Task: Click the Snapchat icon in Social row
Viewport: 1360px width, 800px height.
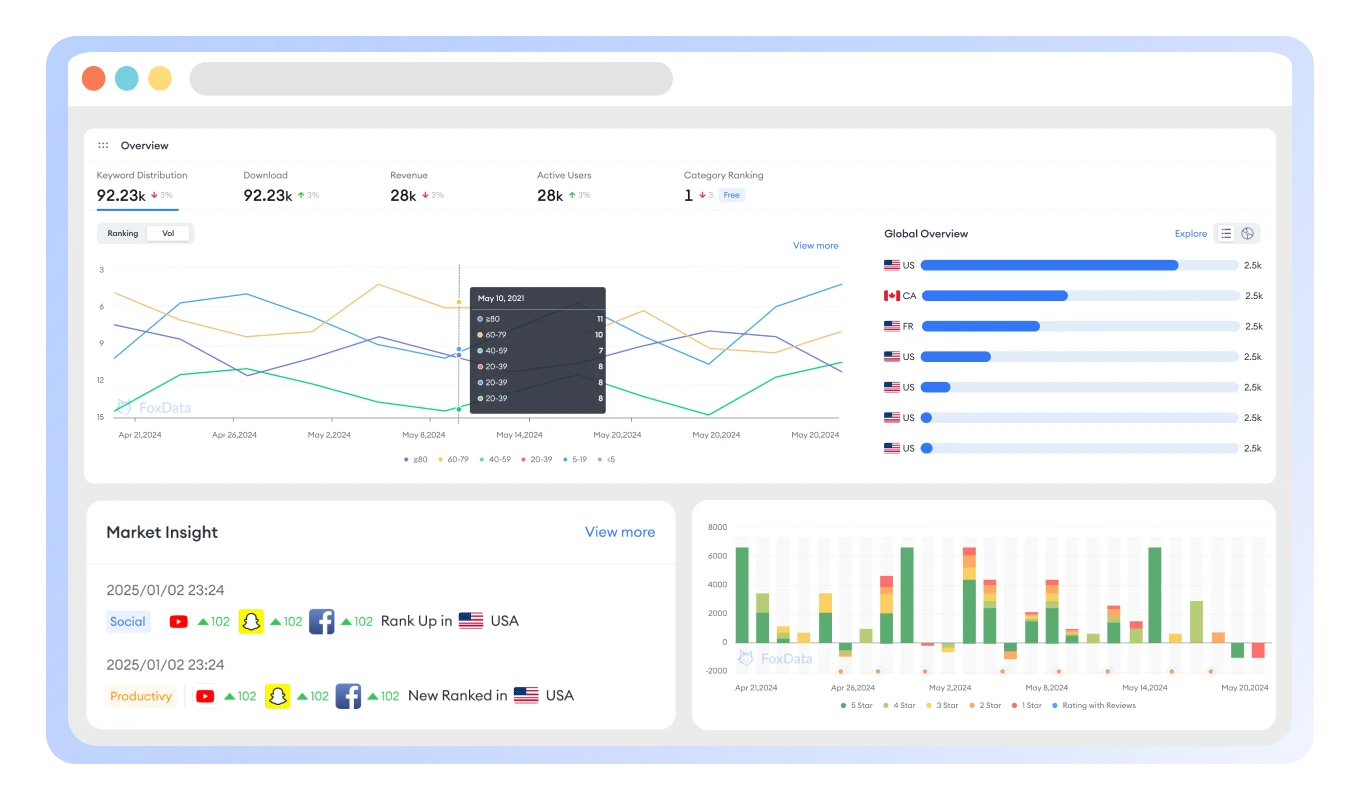Action: point(251,621)
